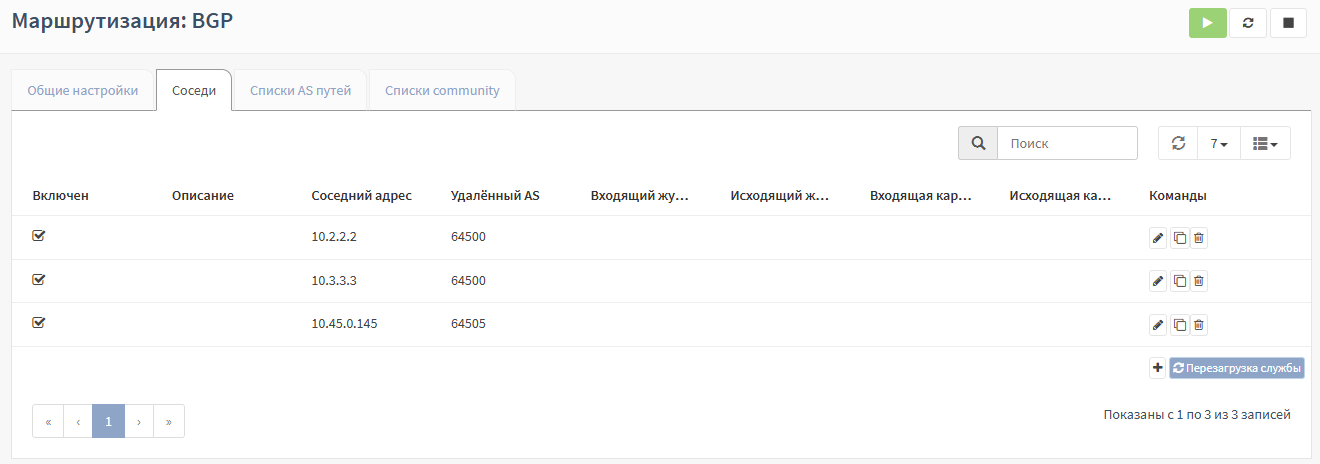Open the Списки AS путей tab

[x=300, y=90]
